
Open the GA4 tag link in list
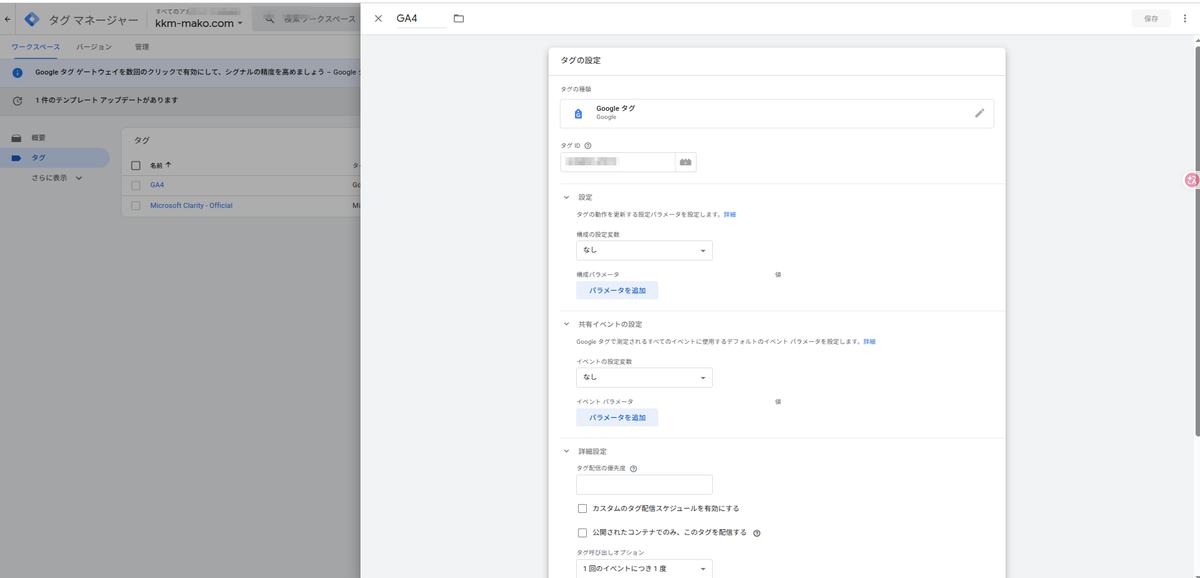pyautogui.click(x=157, y=185)
